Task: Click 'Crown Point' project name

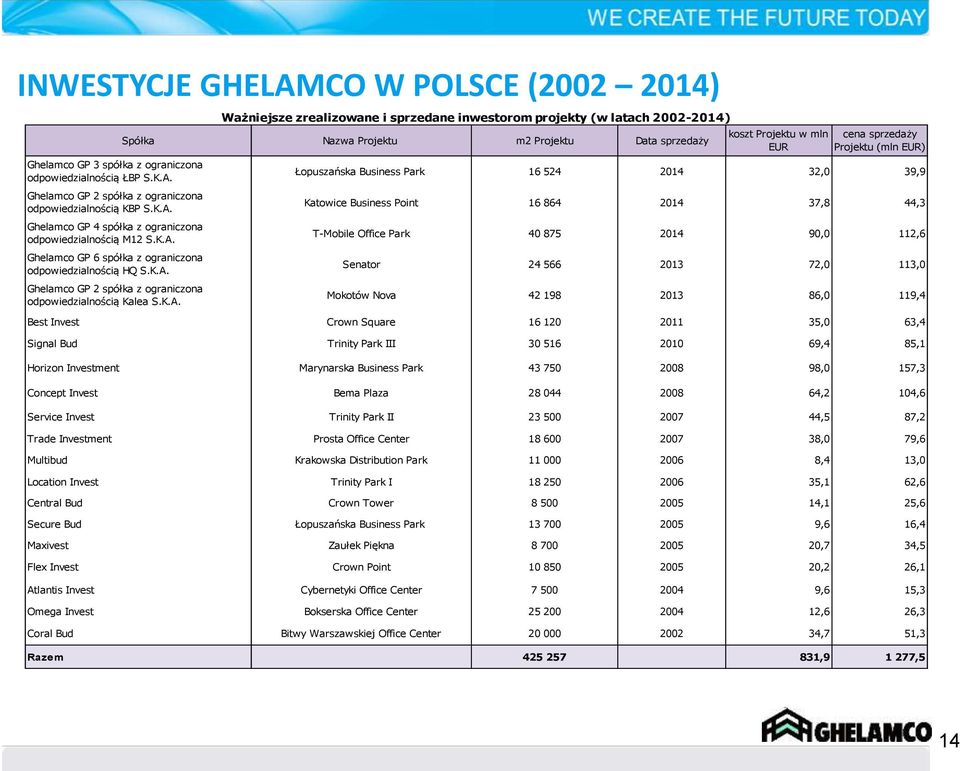Action: pos(361,567)
